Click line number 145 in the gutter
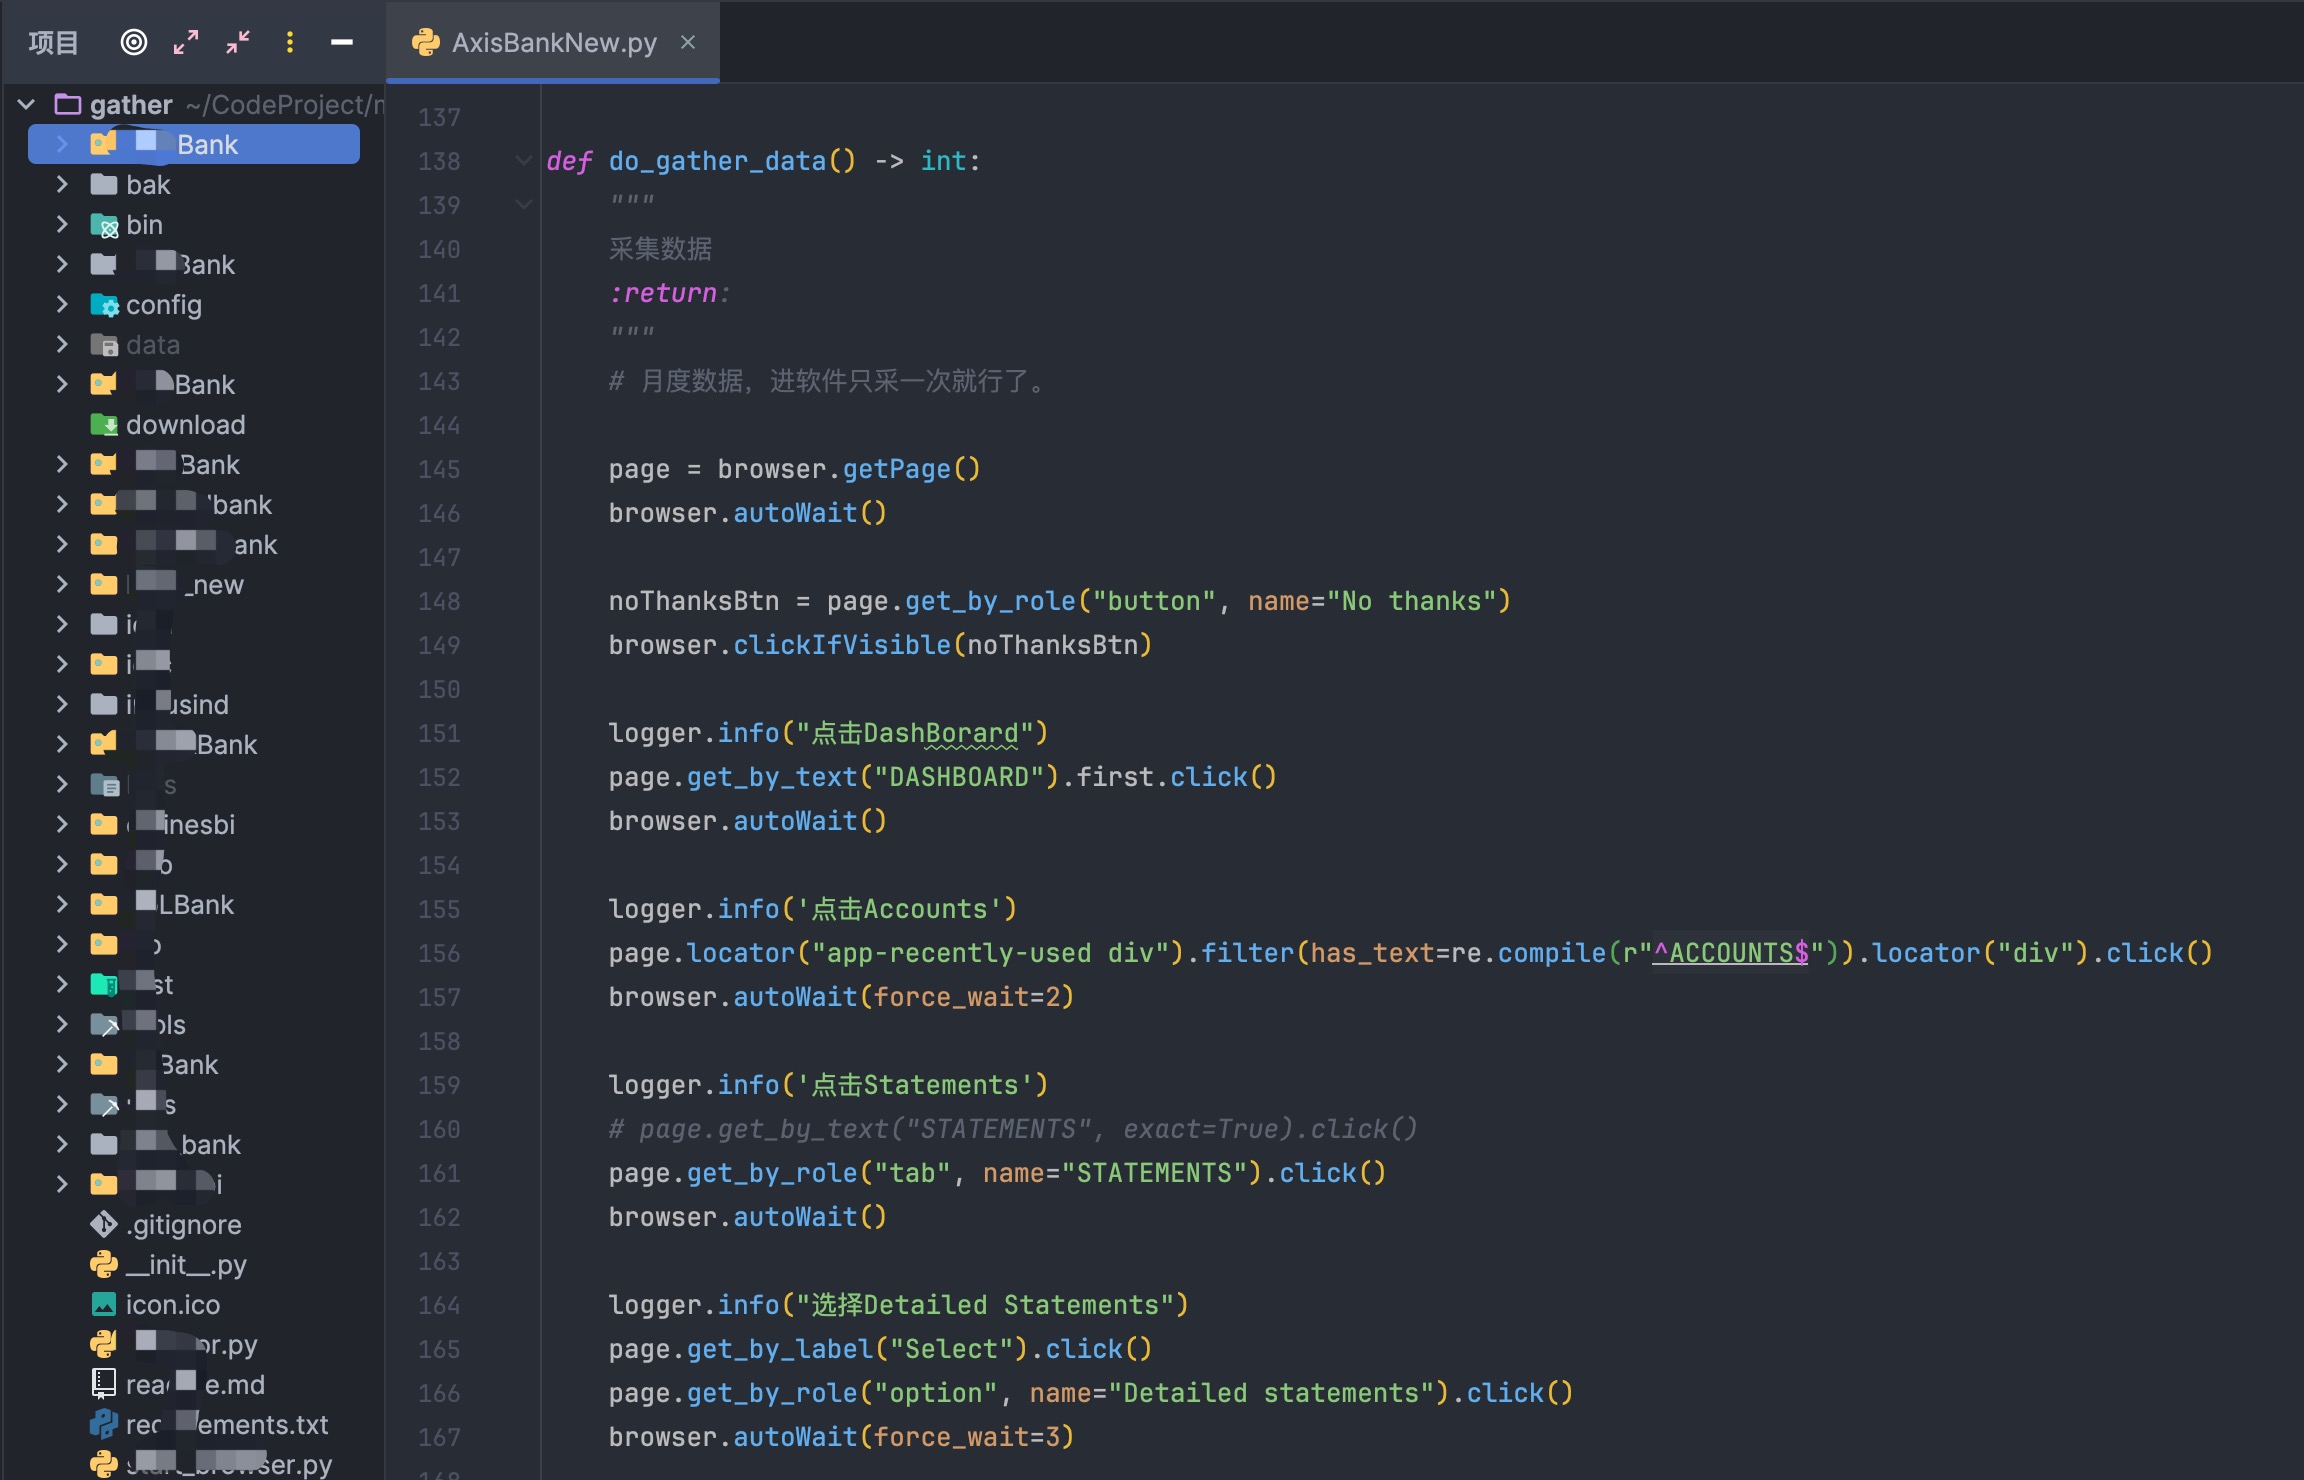Screen dimensions: 2304x1480 439,469
